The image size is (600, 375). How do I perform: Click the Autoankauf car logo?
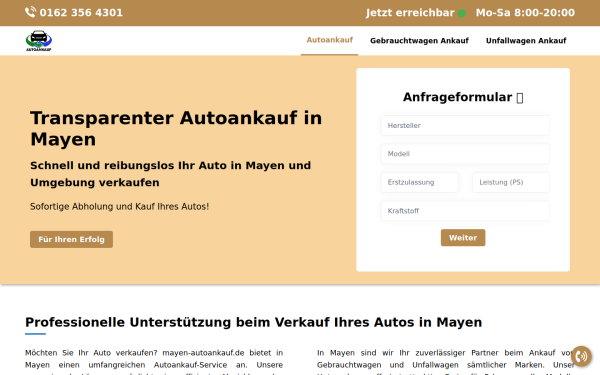pyautogui.click(x=39, y=41)
